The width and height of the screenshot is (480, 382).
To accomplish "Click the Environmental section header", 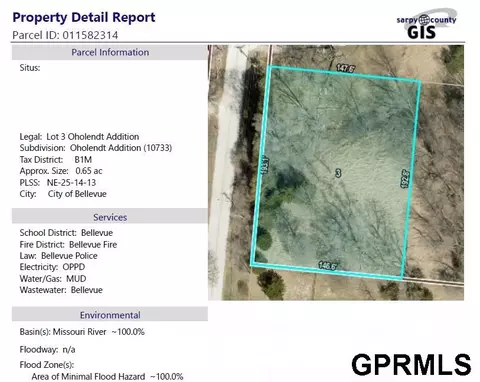I will click(110, 315).
